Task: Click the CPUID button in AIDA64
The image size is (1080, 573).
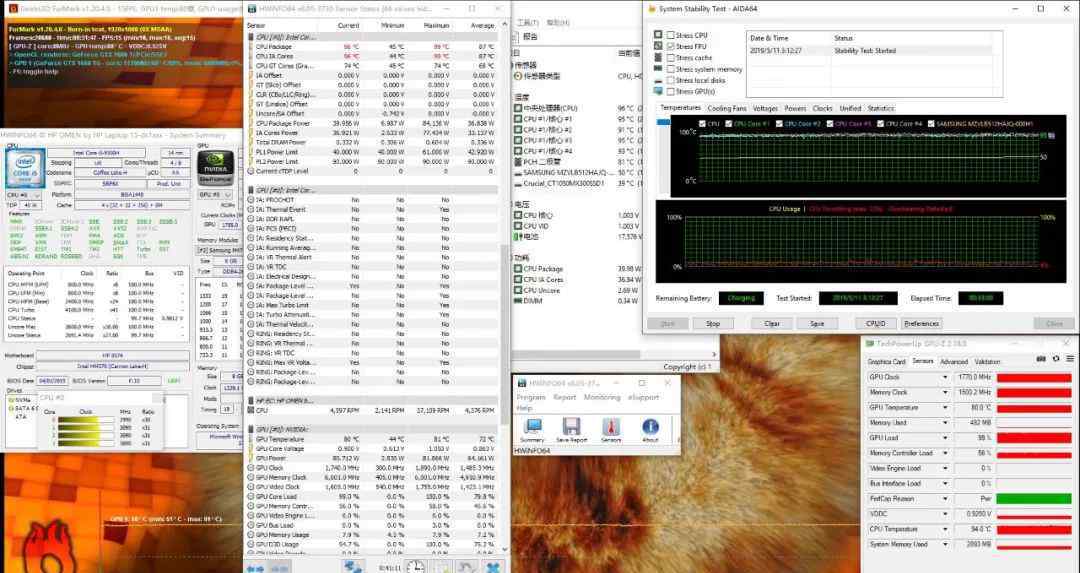Action: tap(875, 323)
